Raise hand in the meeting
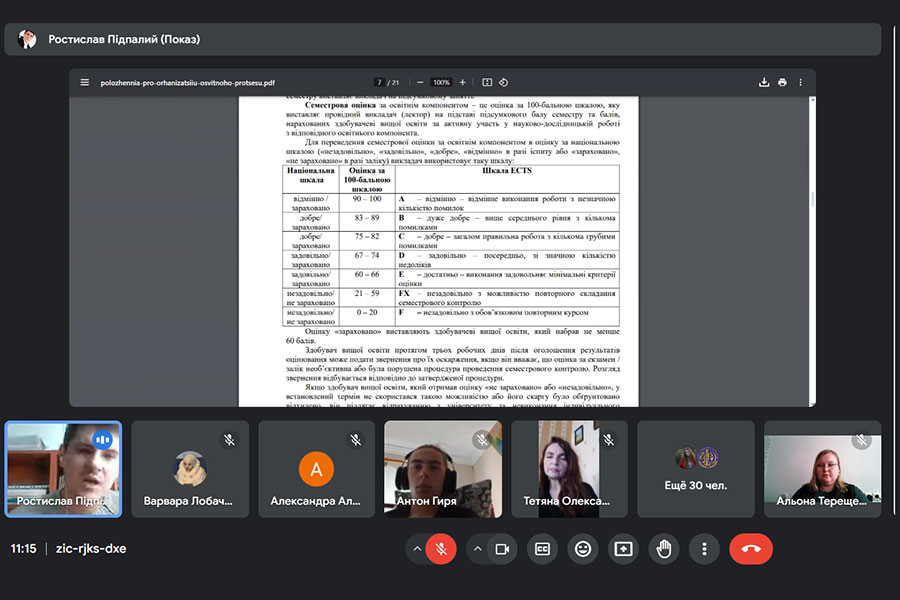 (x=664, y=549)
